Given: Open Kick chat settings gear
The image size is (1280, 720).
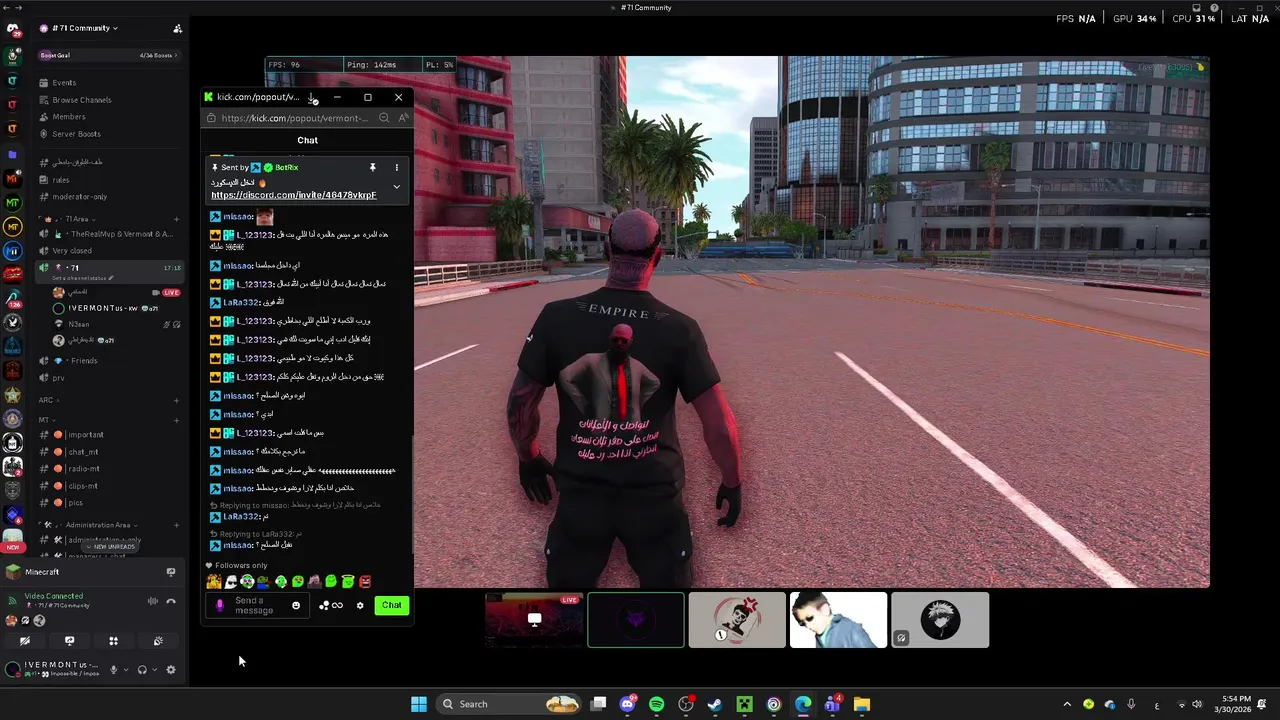Looking at the screenshot, I should tap(360, 605).
